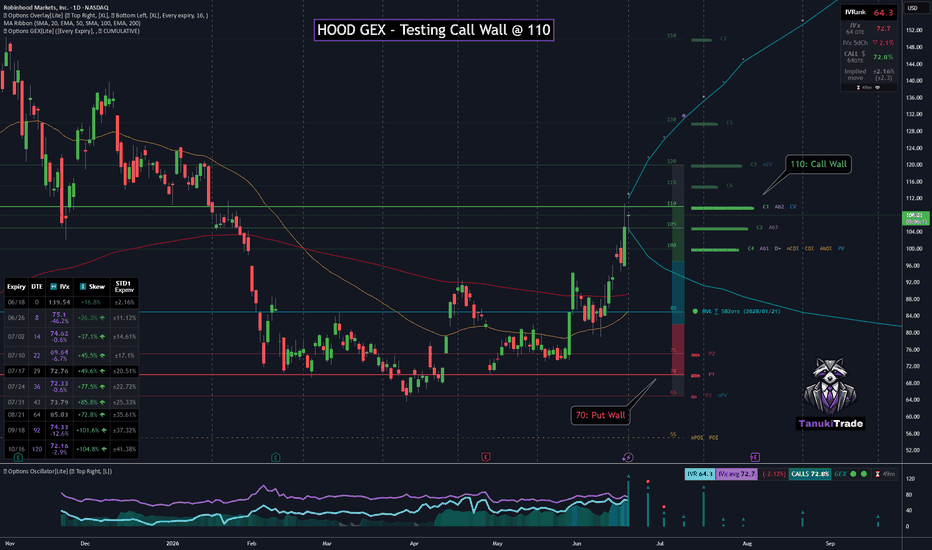This screenshot has width=932, height=550.
Task: Click the CALLS 72.8% badge in oscillator
Action: (x=810, y=474)
